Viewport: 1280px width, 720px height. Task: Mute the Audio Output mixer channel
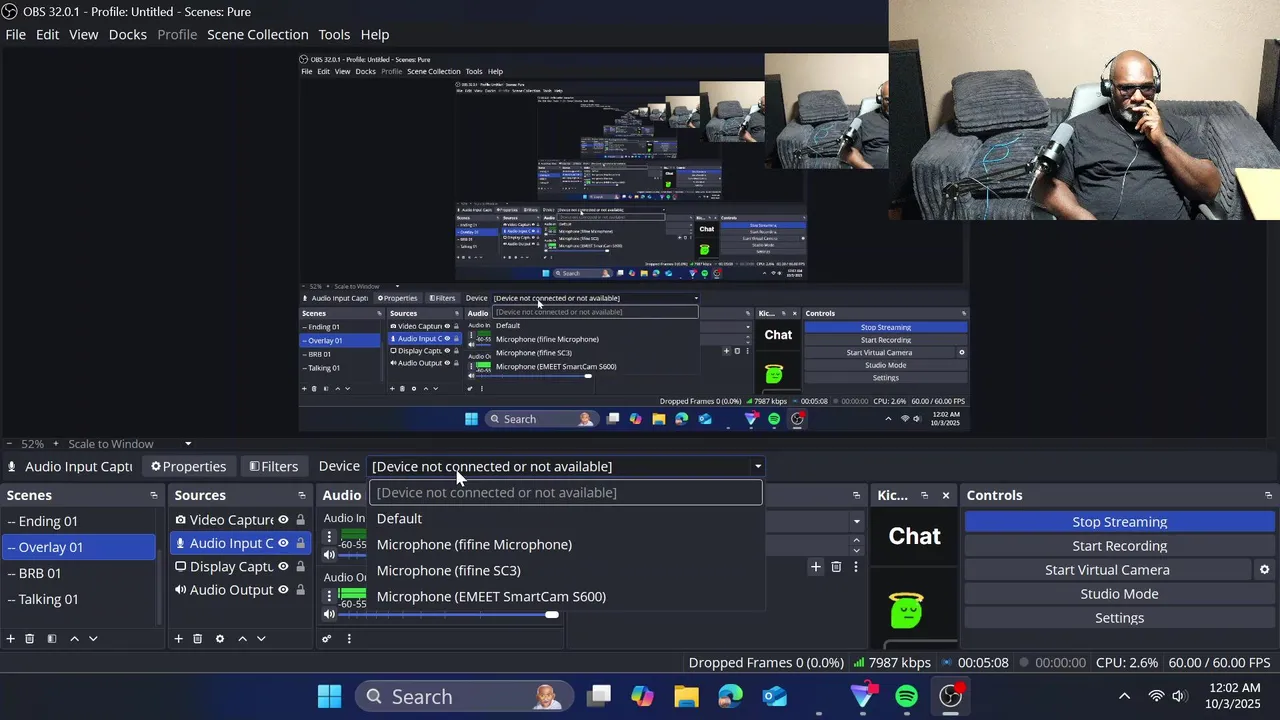pyautogui.click(x=329, y=614)
